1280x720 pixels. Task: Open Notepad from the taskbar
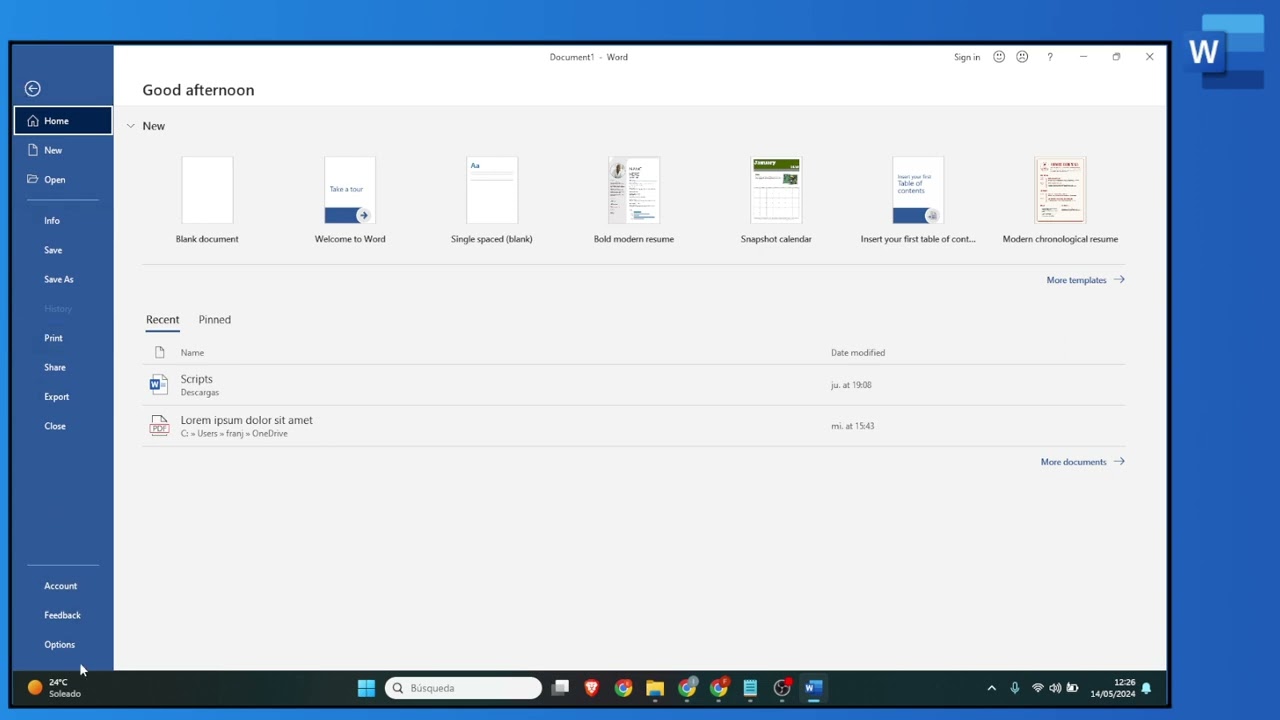(750, 688)
